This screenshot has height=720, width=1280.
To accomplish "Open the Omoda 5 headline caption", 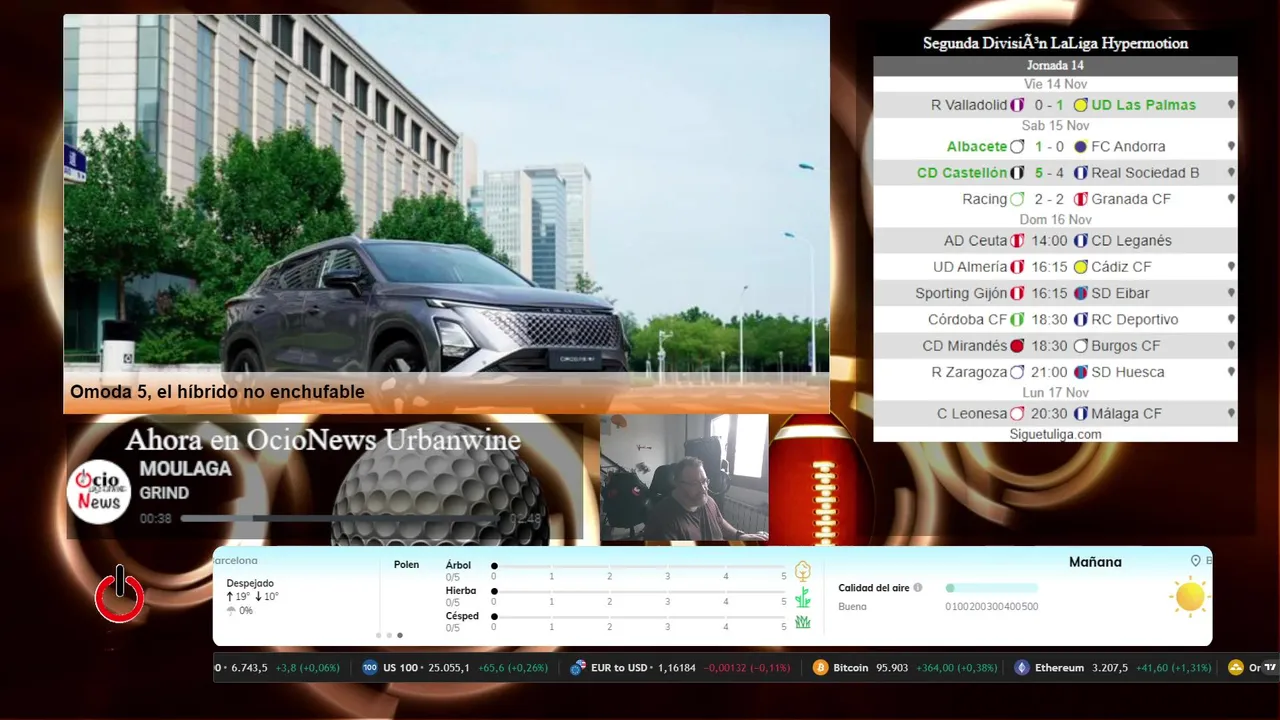I will pos(217,392).
